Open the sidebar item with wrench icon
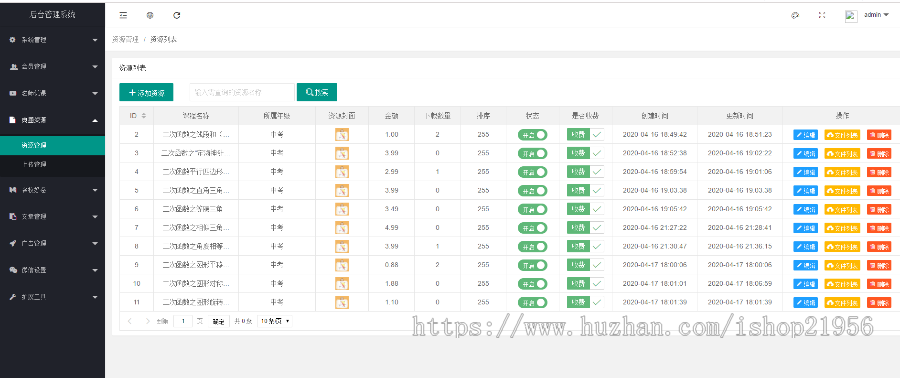 click(x=52, y=297)
